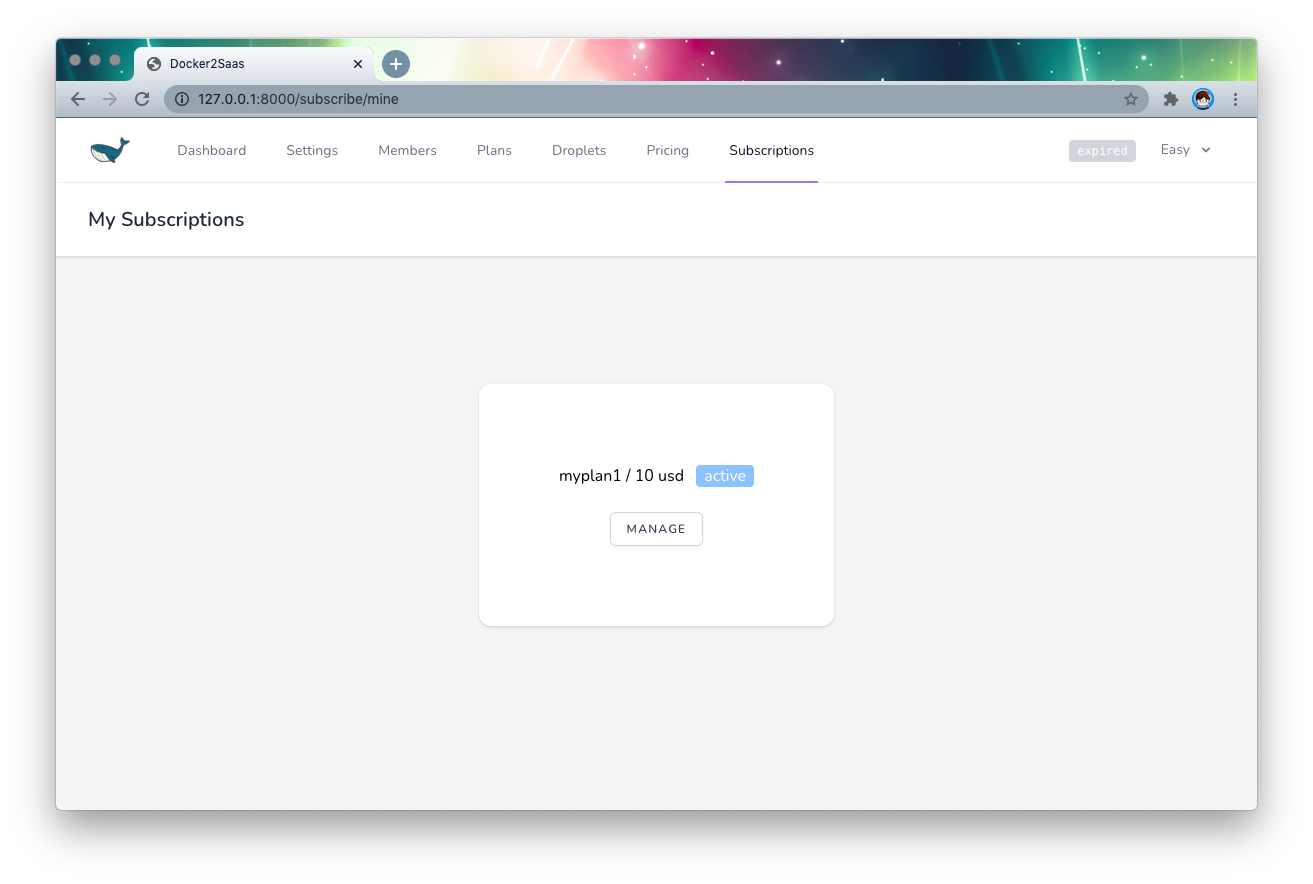This screenshot has height=884, width=1313.
Task: Close the Docker2Saas browser tab
Action: [x=358, y=63]
